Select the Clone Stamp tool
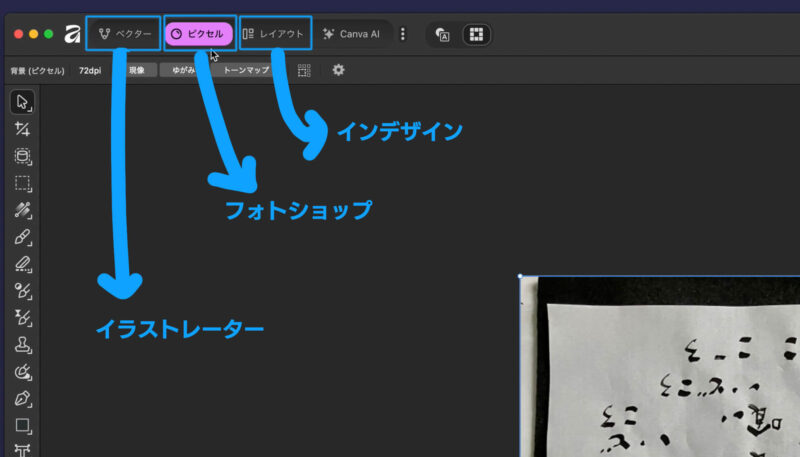 coord(22,345)
